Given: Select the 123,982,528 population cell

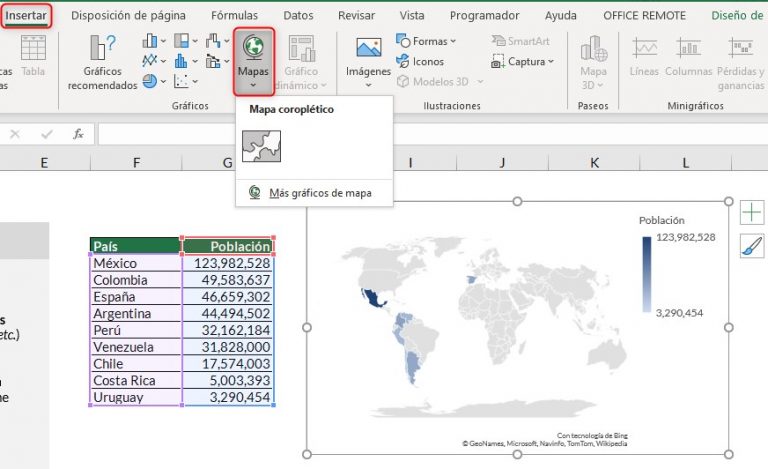Looking at the screenshot, I should point(228,263).
